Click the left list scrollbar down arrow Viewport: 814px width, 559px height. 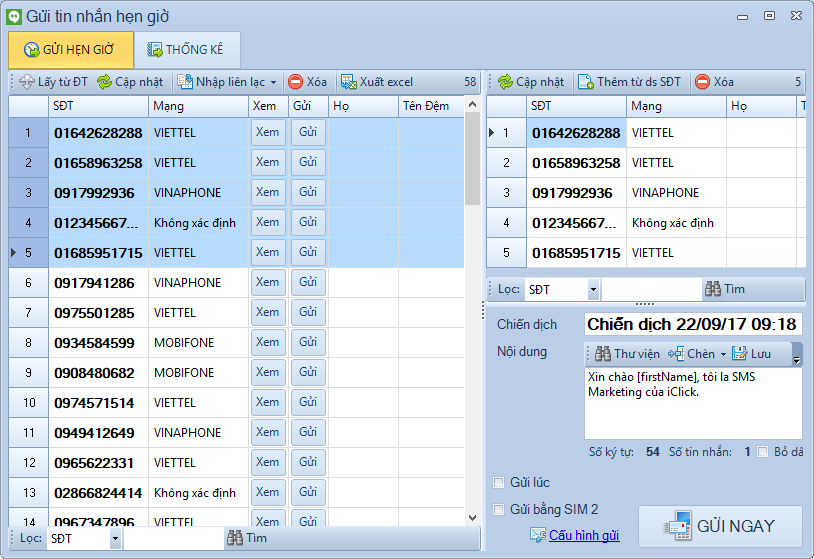coord(472,517)
